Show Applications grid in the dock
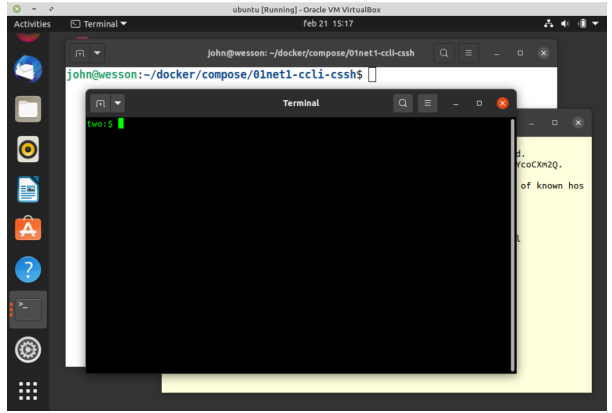 tap(27, 390)
